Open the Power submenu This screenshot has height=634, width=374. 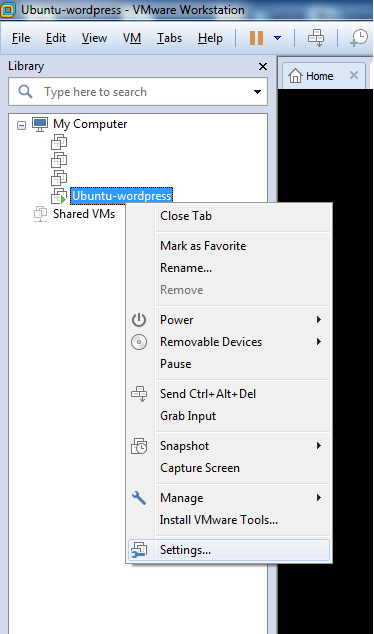coord(229,320)
